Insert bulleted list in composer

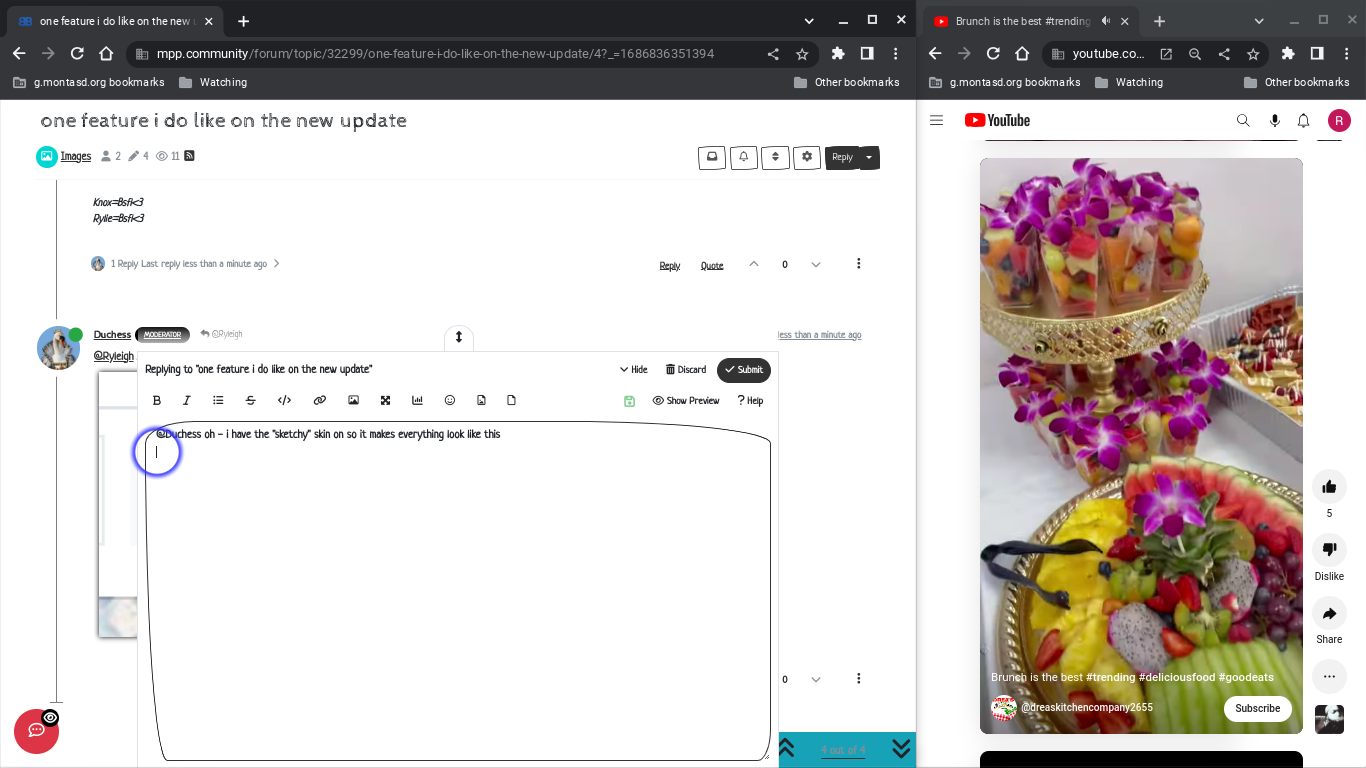coord(218,400)
